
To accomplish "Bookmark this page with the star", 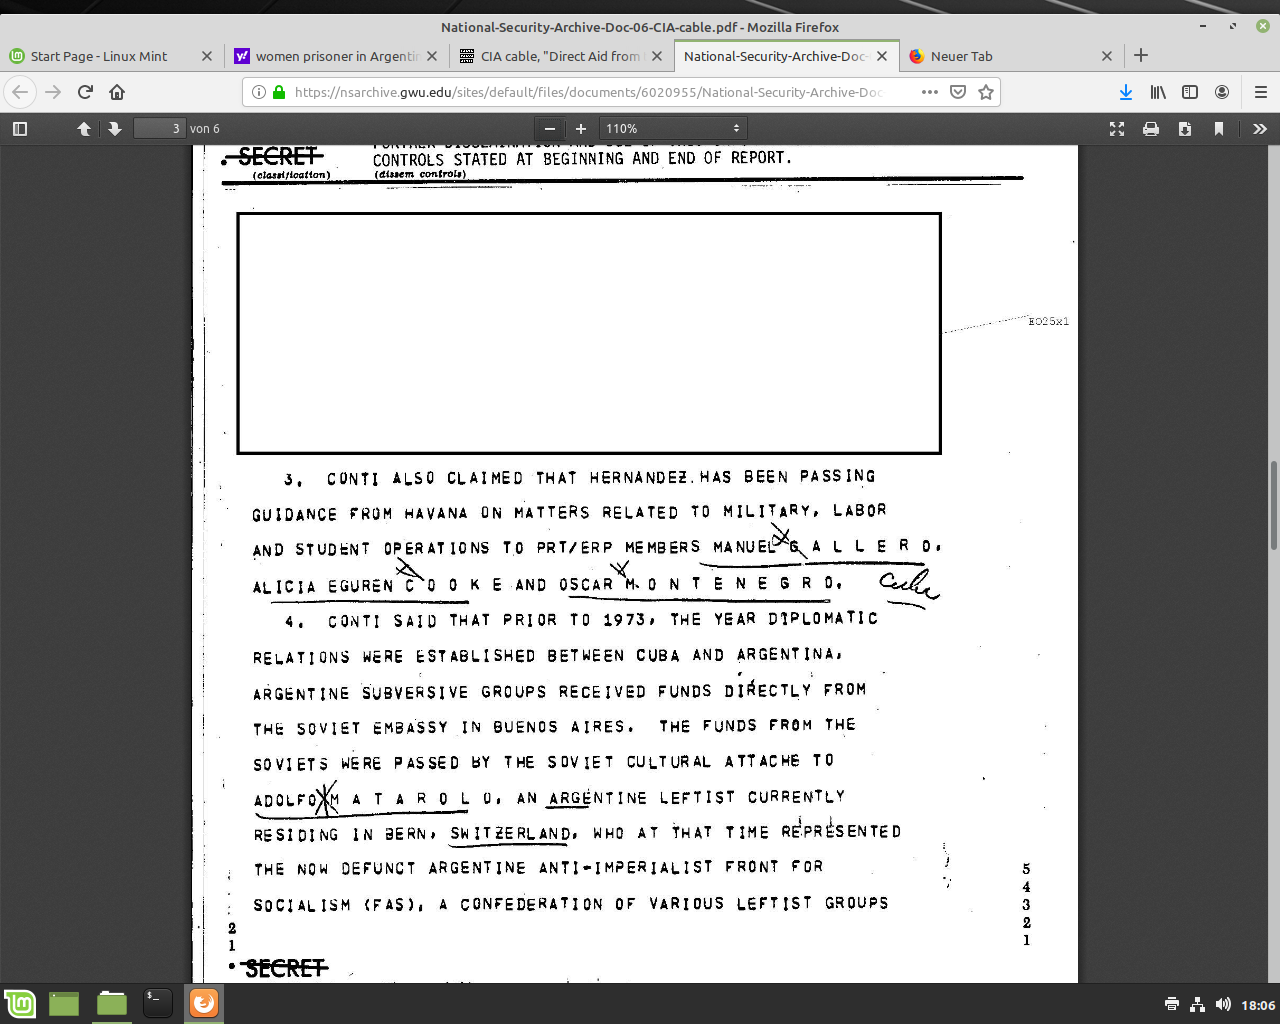I will point(986,92).
